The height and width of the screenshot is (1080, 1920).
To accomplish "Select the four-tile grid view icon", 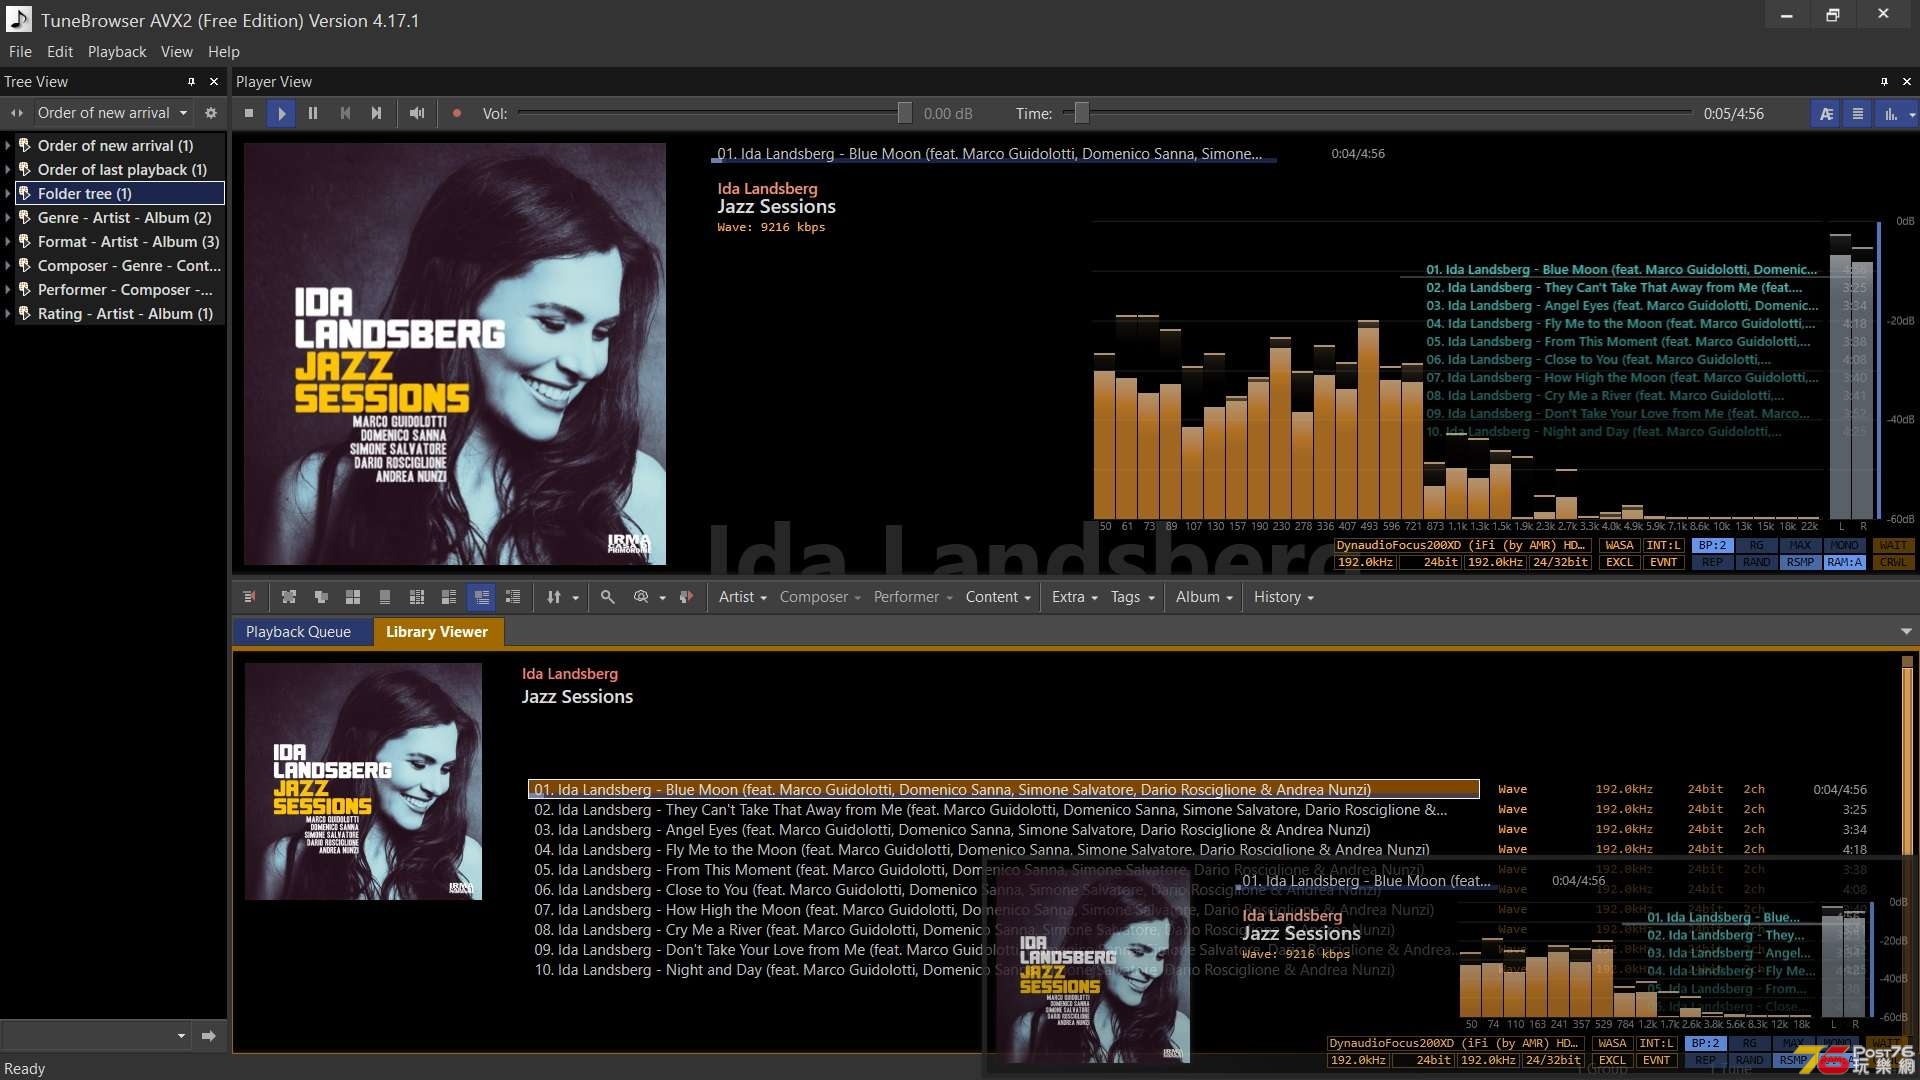I will [353, 597].
